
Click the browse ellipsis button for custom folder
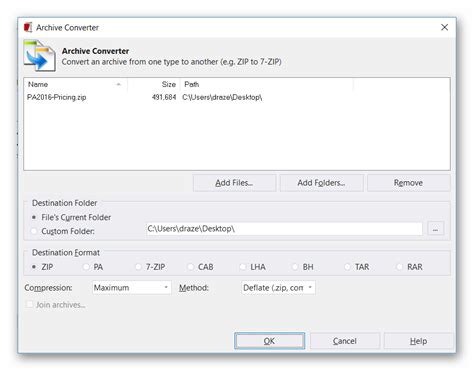pos(435,229)
